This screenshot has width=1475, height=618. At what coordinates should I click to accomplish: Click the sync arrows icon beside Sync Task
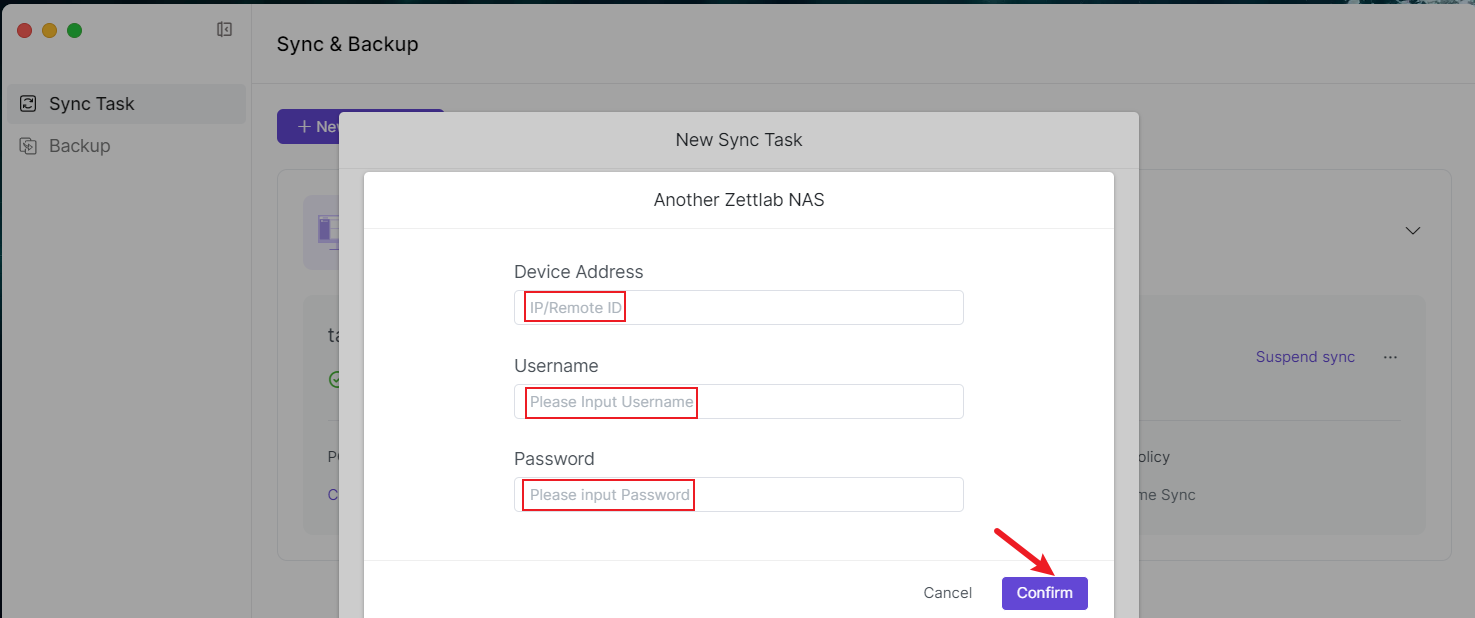[x=28, y=104]
